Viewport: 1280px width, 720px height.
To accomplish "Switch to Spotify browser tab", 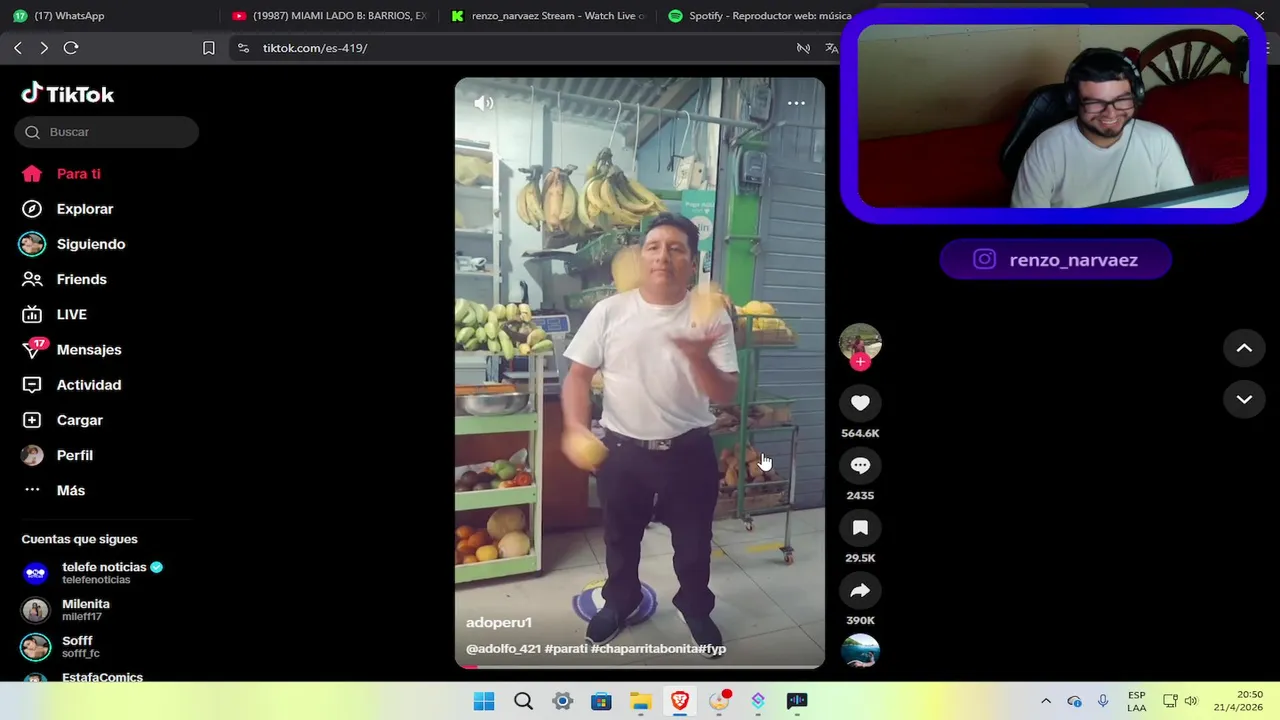I will click(x=760, y=16).
